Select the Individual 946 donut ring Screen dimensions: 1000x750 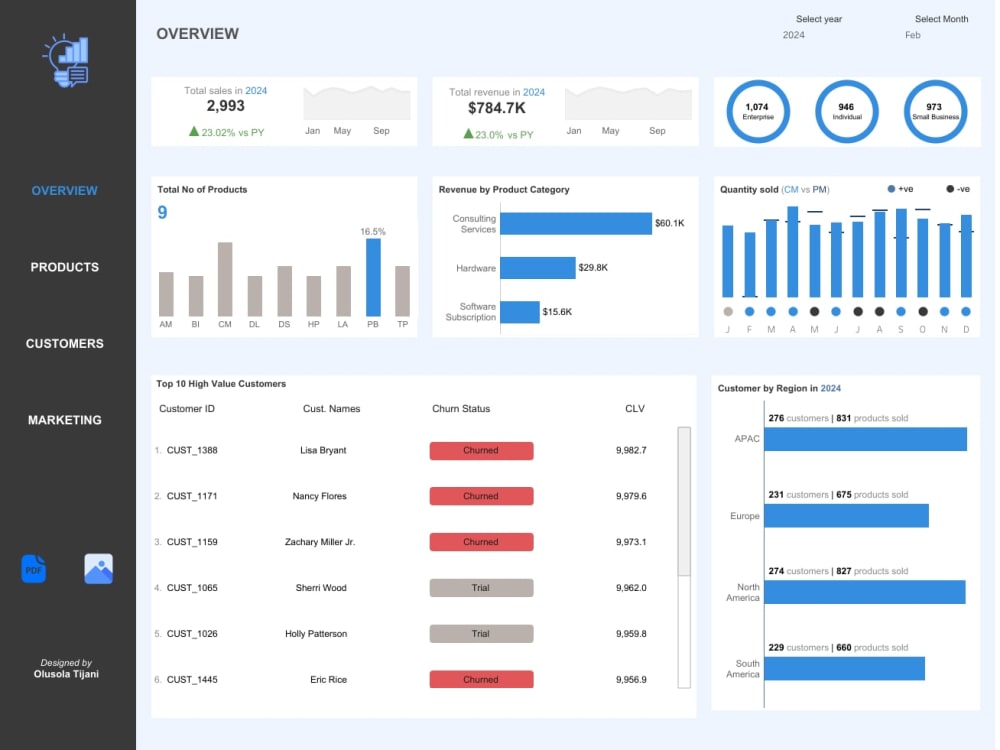[x=846, y=112]
